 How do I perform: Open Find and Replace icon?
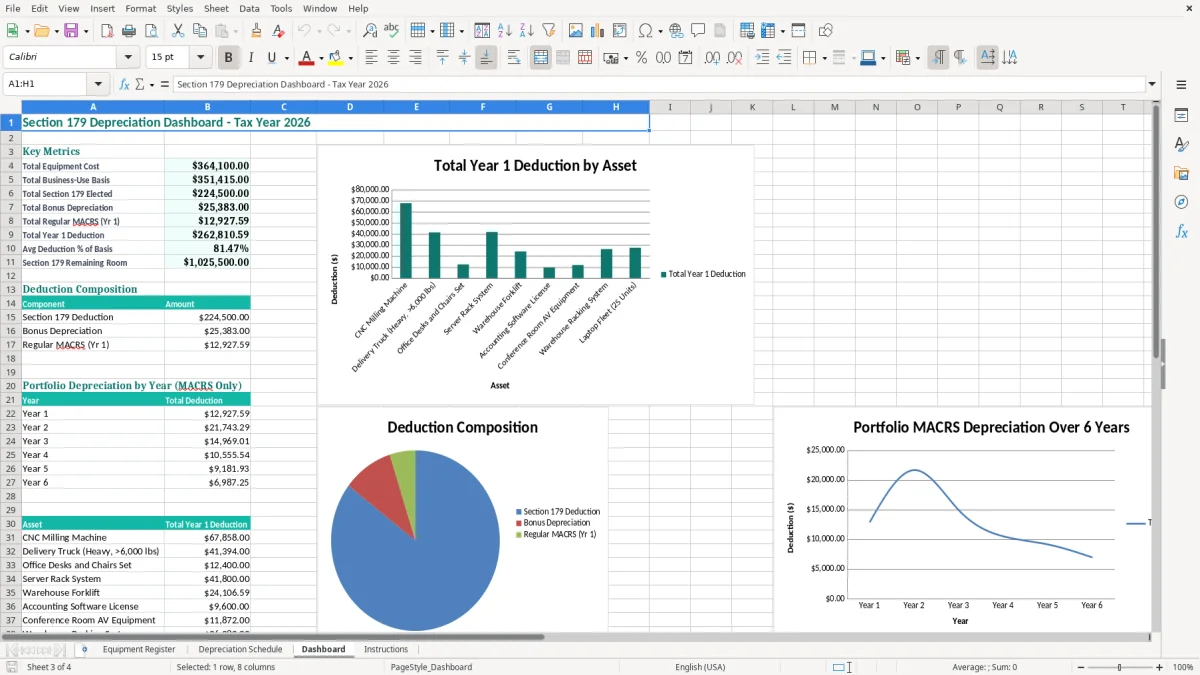pyautogui.click(x=370, y=31)
